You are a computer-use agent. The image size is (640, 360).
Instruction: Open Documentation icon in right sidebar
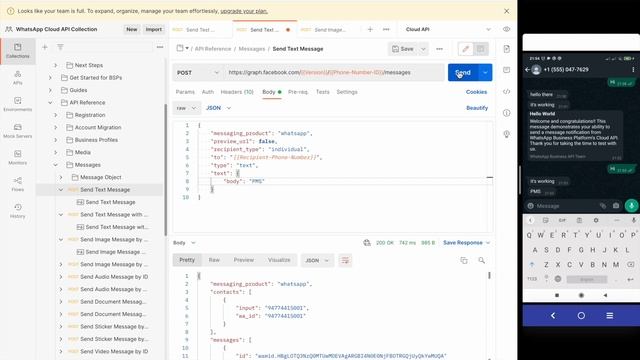coord(507,49)
